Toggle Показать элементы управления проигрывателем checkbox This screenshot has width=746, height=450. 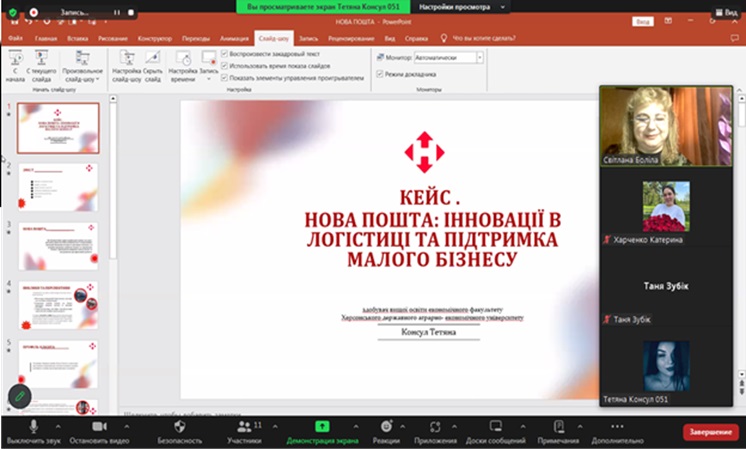click(x=225, y=78)
